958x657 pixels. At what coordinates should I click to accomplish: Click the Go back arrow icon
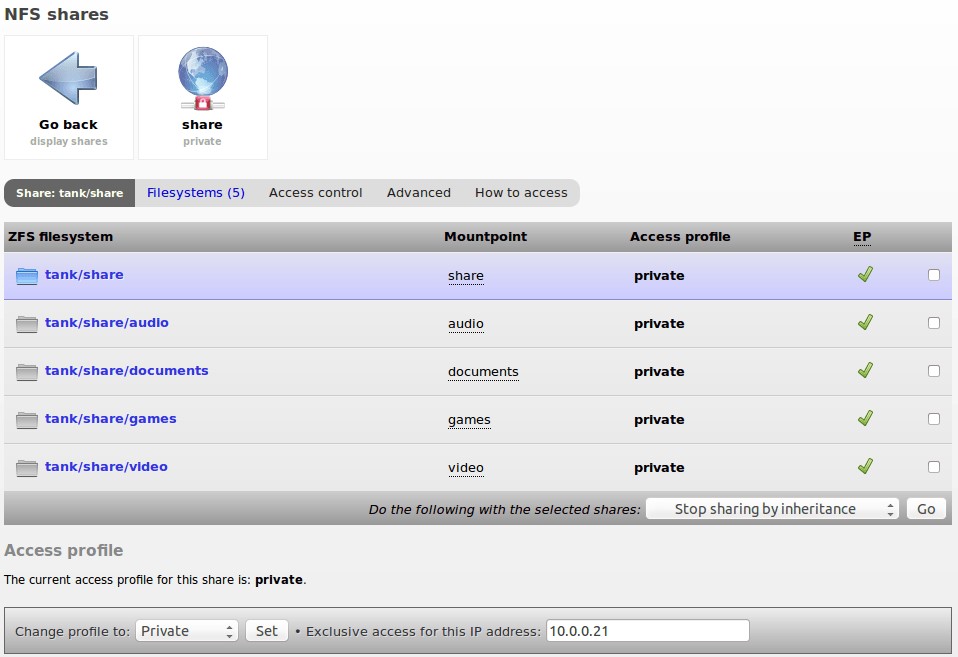pos(68,78)
